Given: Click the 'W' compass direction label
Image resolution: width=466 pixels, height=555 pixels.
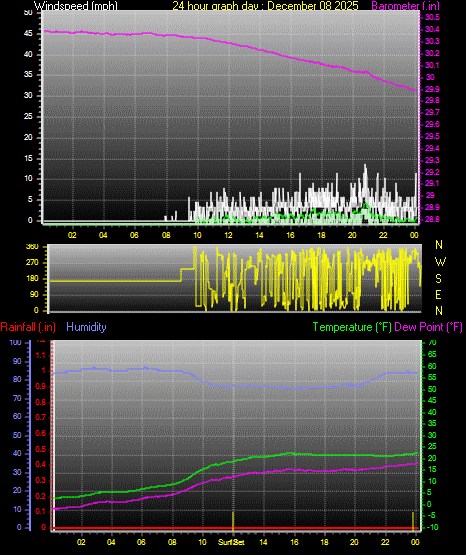Looking at the screenshot, I should click(440, 262).
